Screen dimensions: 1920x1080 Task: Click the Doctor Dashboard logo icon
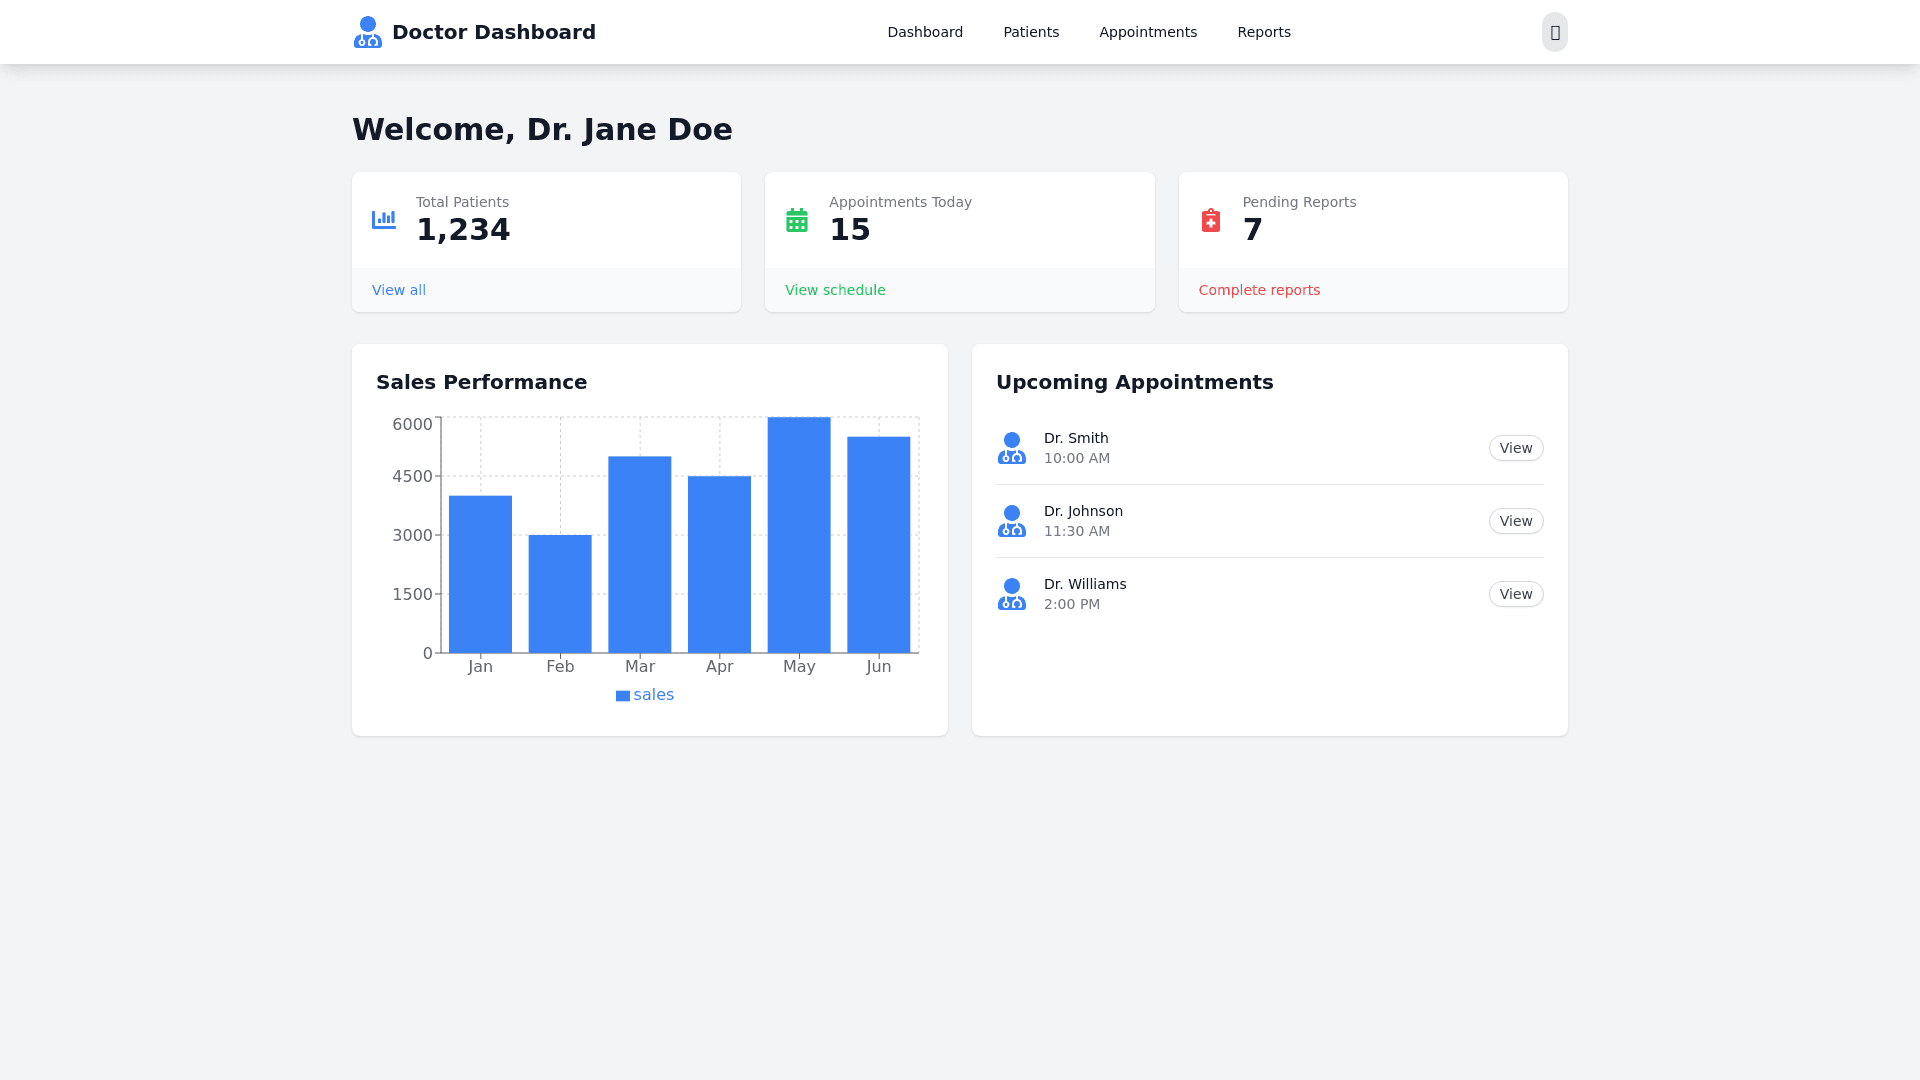coord(367,32)
